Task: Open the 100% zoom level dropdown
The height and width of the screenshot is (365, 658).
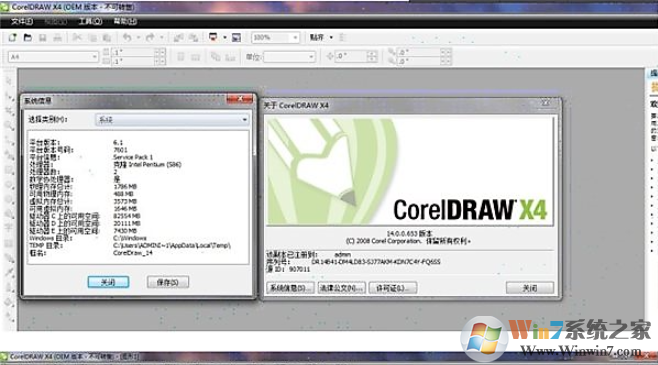Action: click(x=295, y=38)
